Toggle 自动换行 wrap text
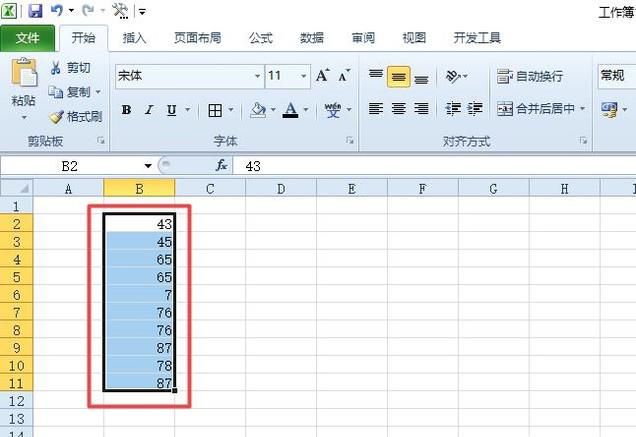 click(530, 76)
